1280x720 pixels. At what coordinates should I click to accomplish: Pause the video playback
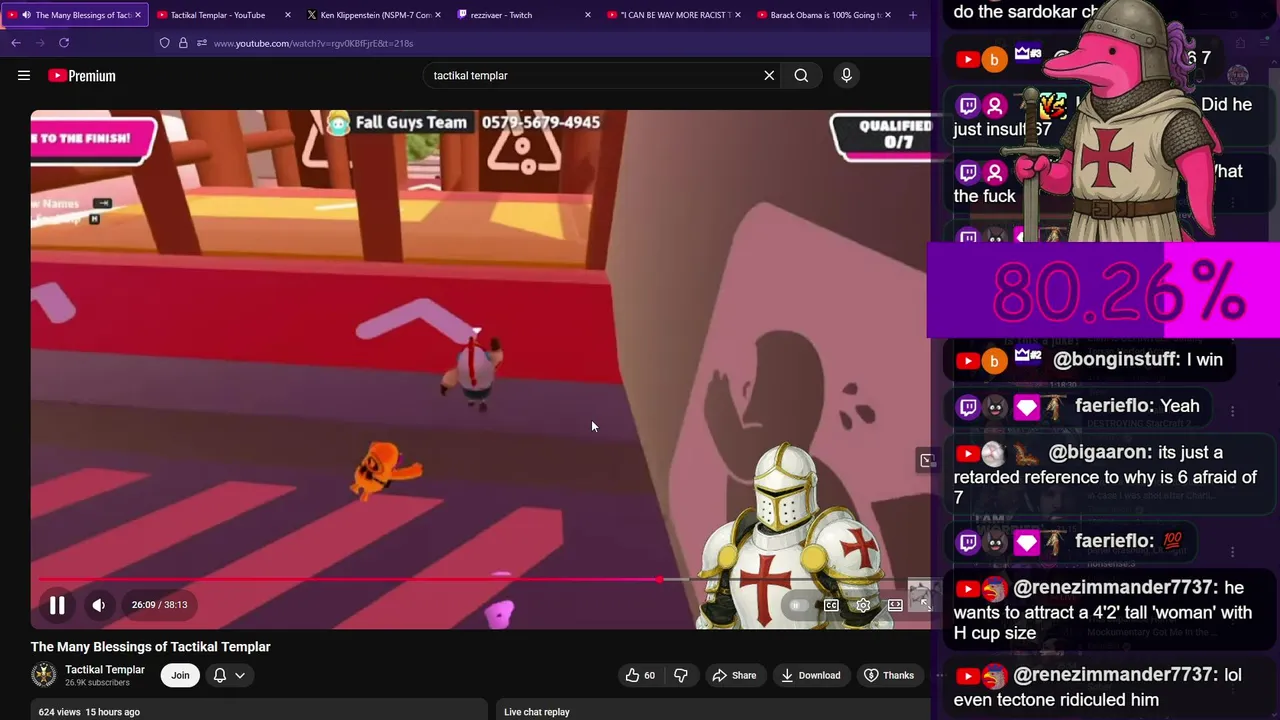(57, 605)
